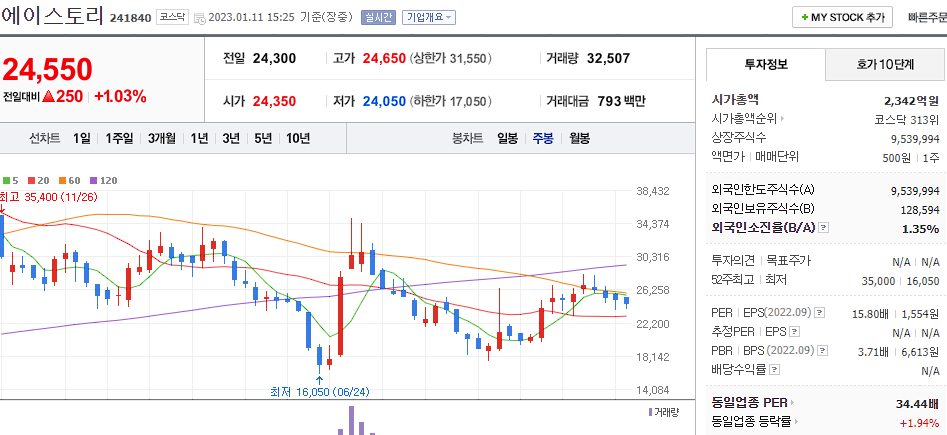Click the help icon next to PER EPS(2022.09)

(x=819, y=313)
